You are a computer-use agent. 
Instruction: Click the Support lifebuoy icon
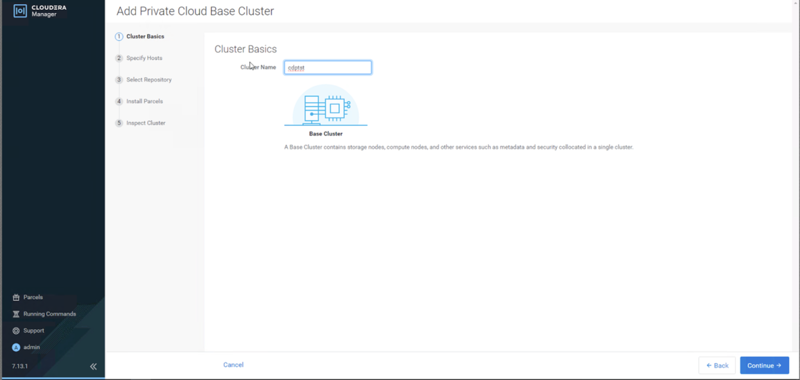click(16, 331)
